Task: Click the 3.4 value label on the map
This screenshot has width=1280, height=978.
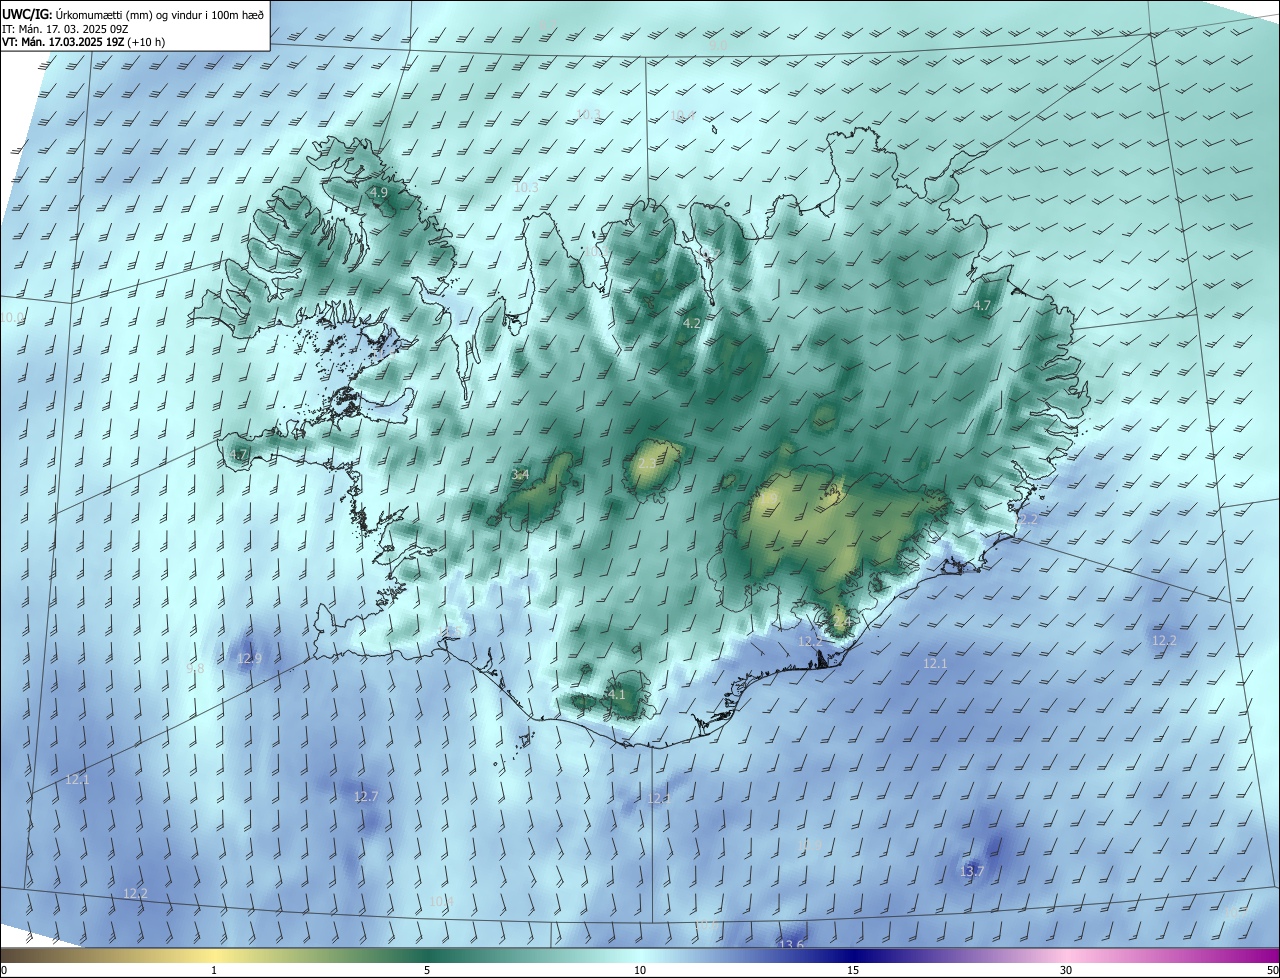Action: click(520, 474)
